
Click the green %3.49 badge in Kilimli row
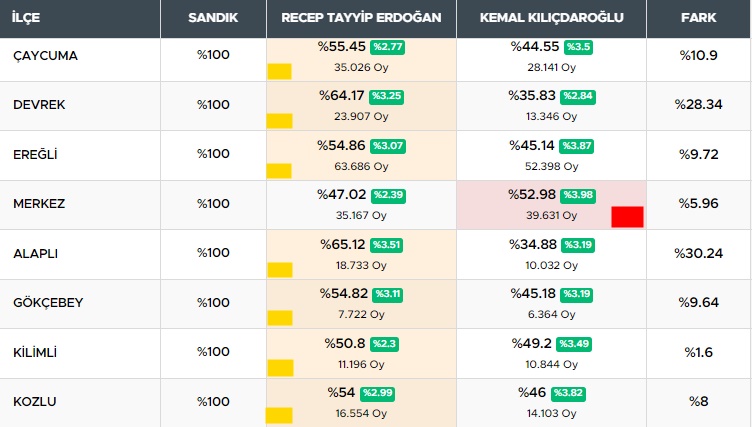(578, 344)
